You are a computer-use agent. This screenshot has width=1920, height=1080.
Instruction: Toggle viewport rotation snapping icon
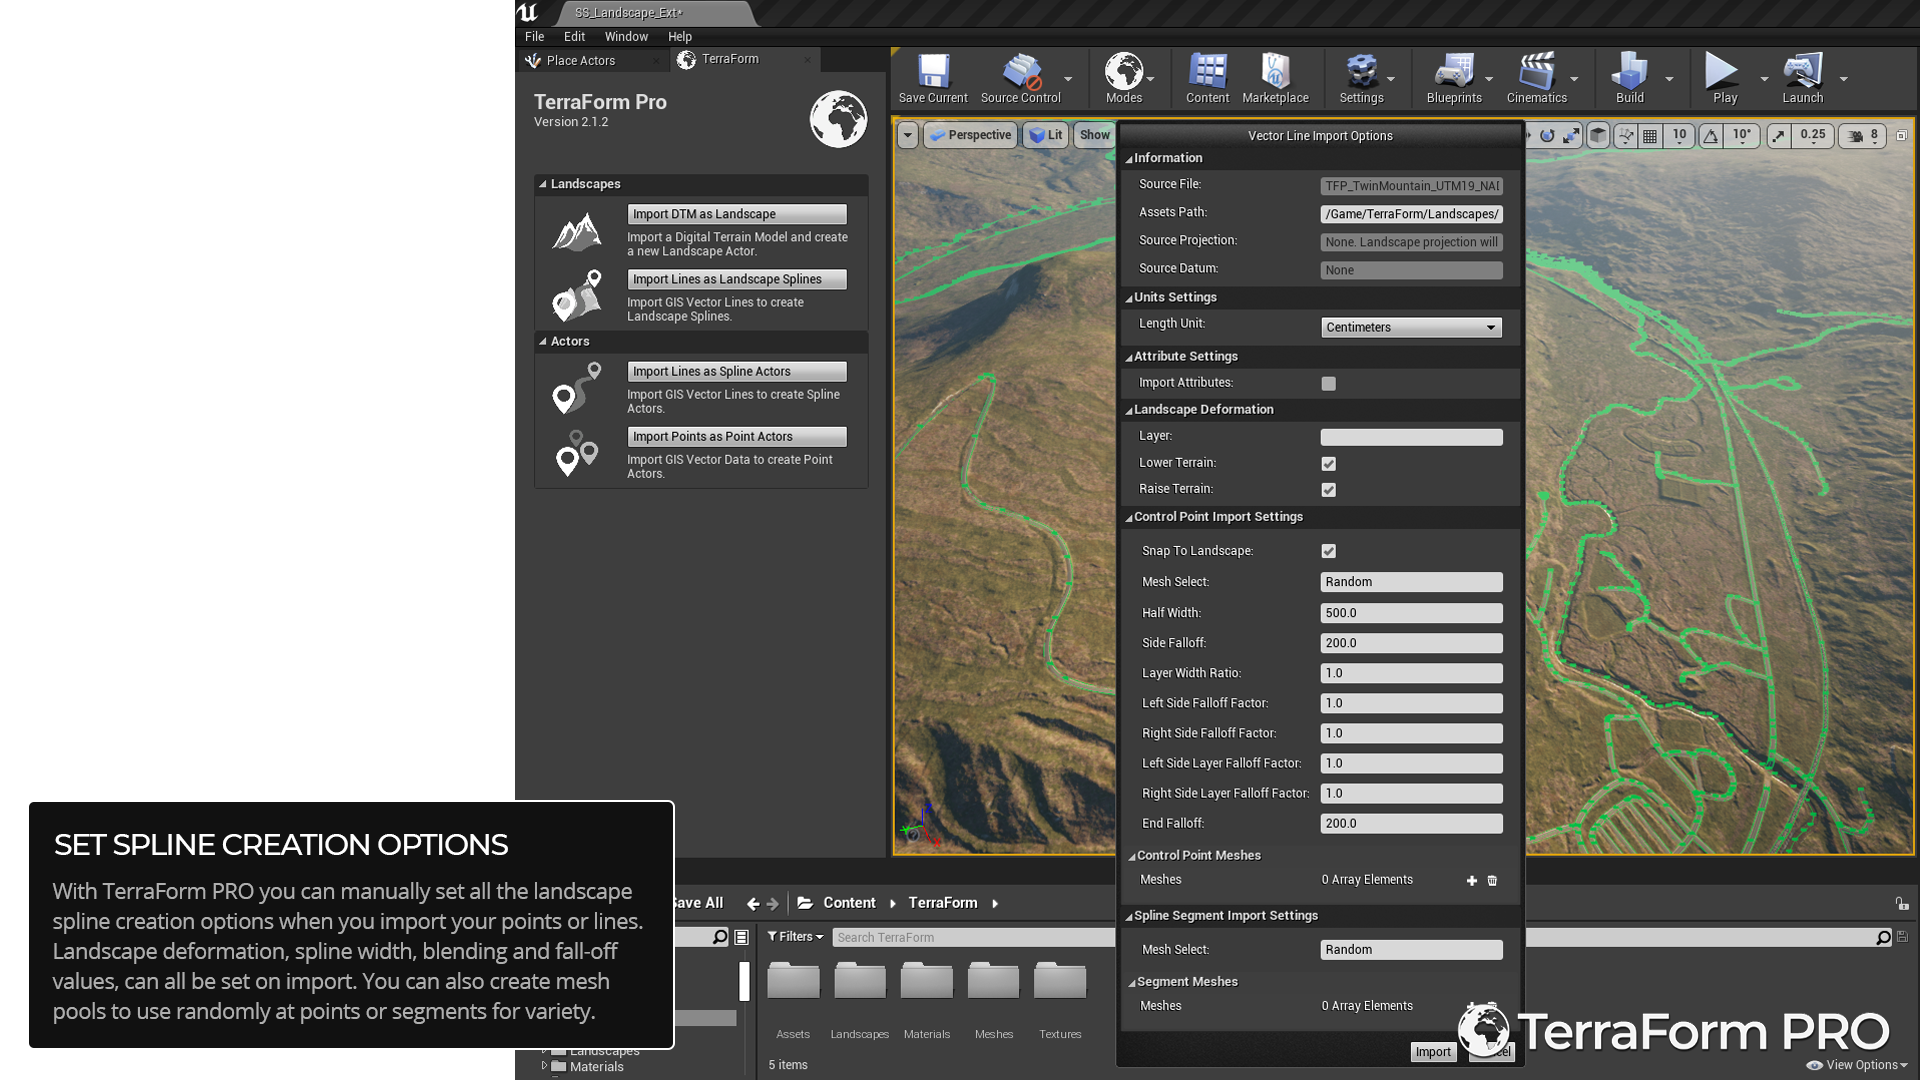coord(1711,136)
